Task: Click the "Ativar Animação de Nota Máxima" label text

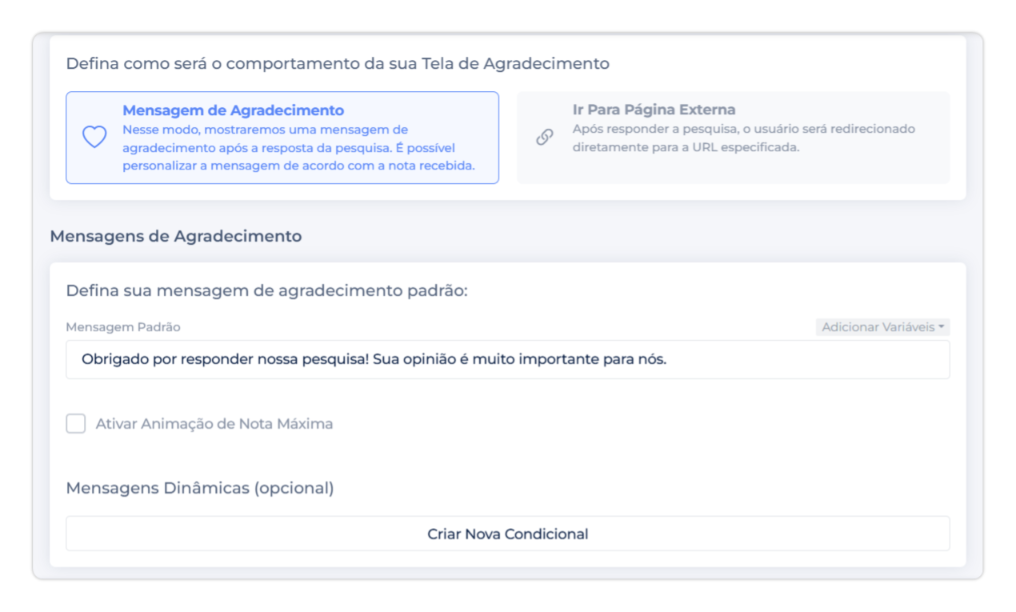Action: 214,424
